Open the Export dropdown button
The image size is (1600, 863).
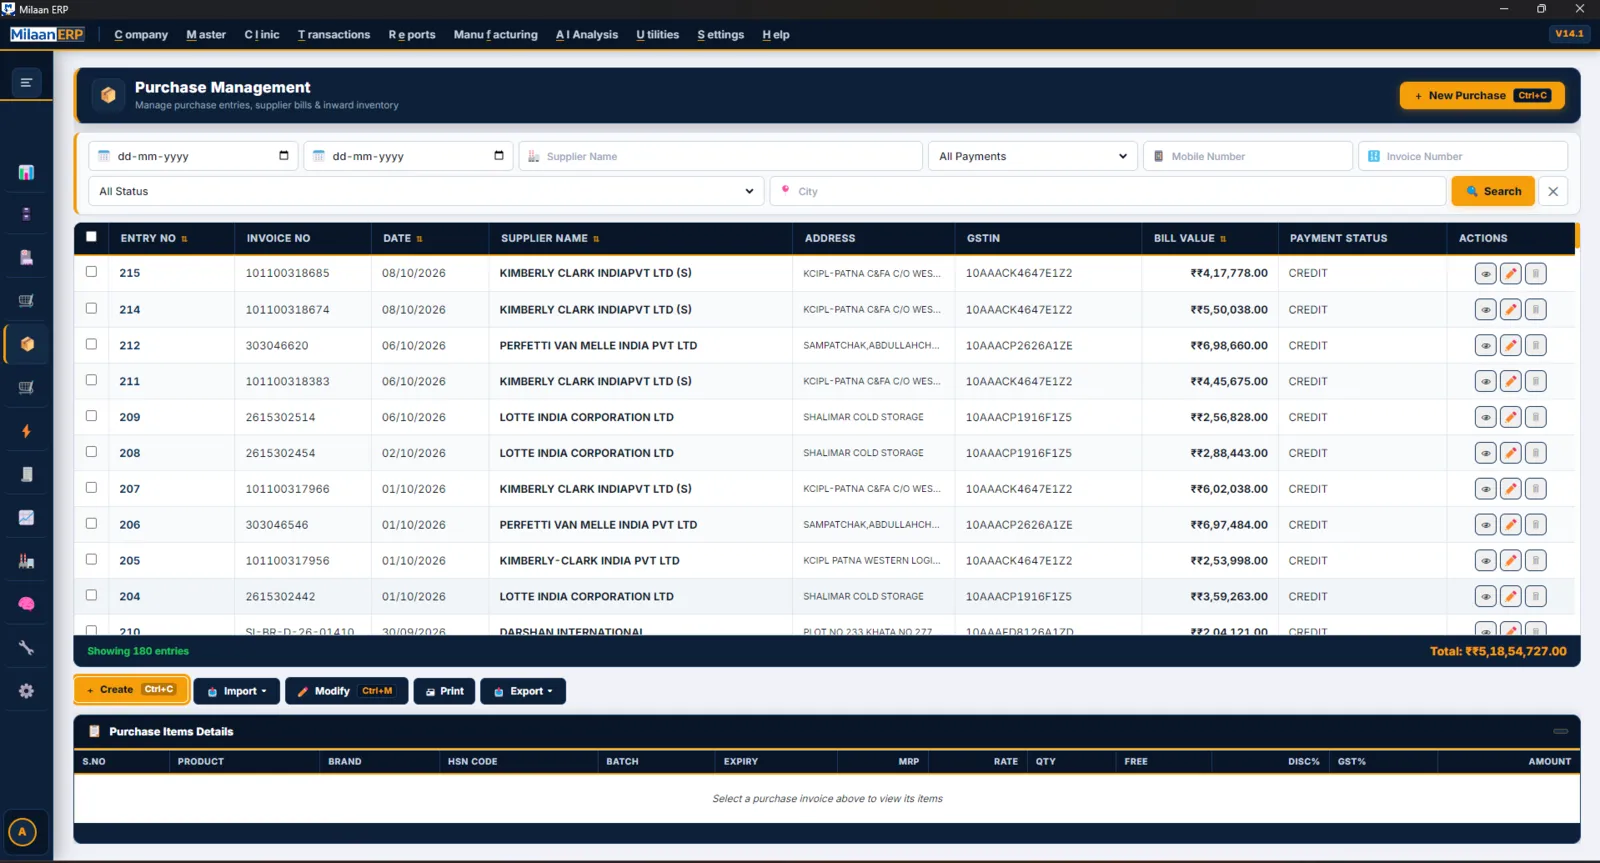tap(523, 691)
